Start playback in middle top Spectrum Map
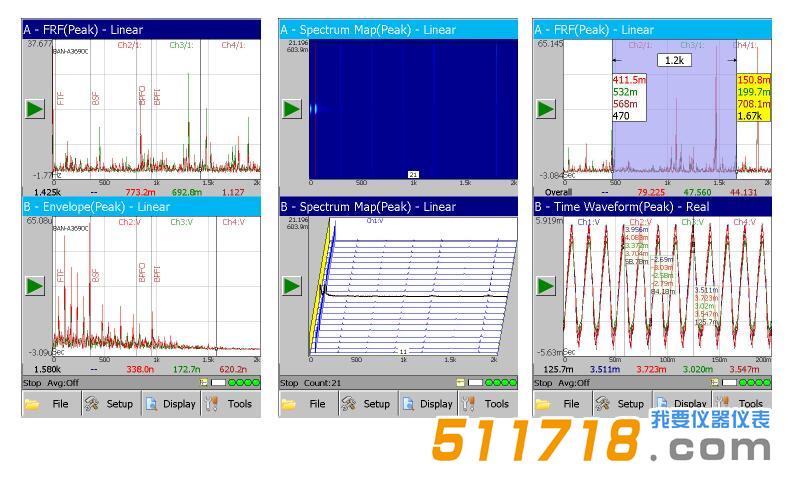This screenshot has width=798, height=486. point(291,108)
